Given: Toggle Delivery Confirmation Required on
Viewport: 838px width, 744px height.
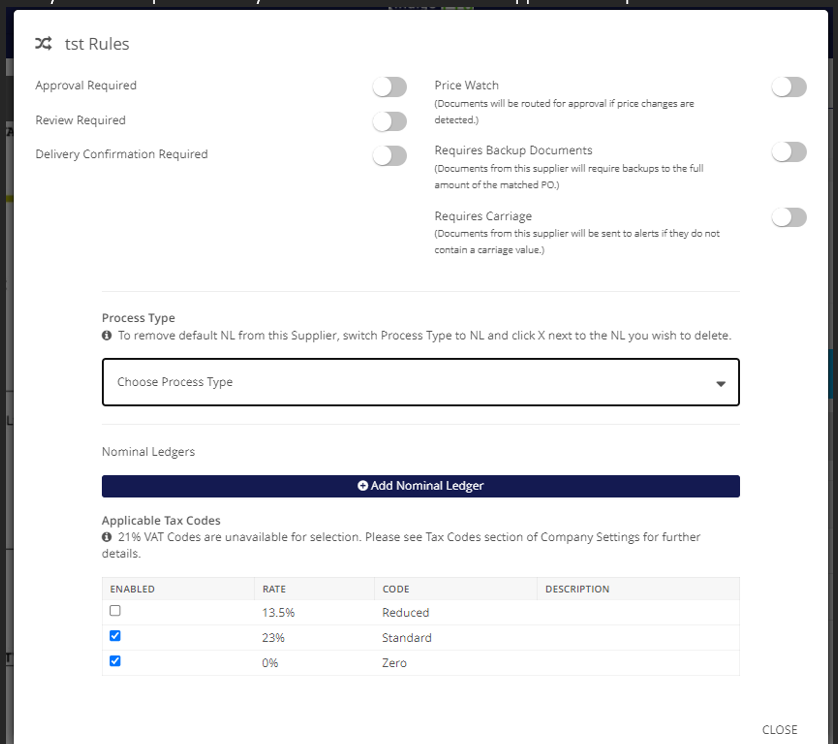Looking at the screenshot, I should (x=390, y=155).
